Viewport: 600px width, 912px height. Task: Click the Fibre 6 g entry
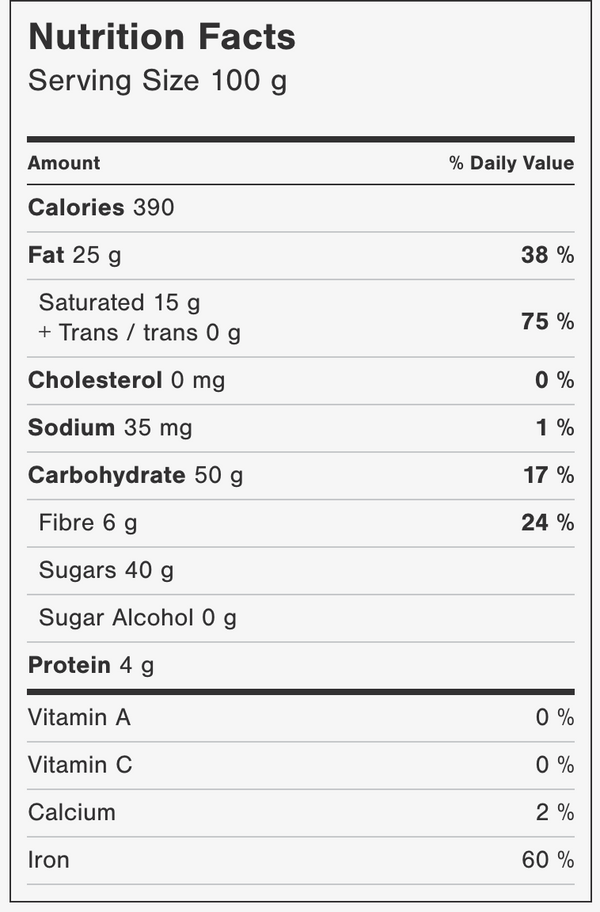(x=88, y=523)
